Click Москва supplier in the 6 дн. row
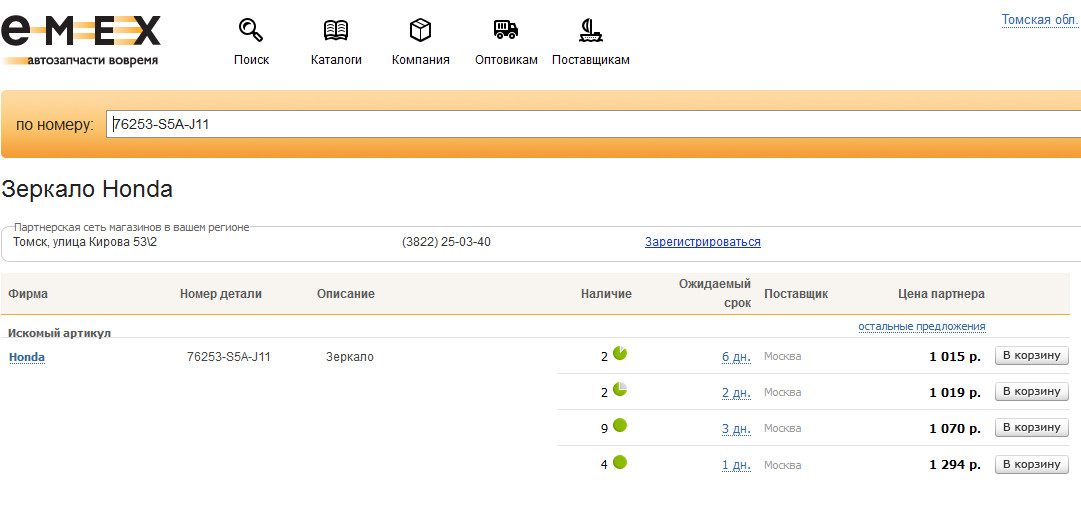Screen dimensions: 1081x507 782,357
